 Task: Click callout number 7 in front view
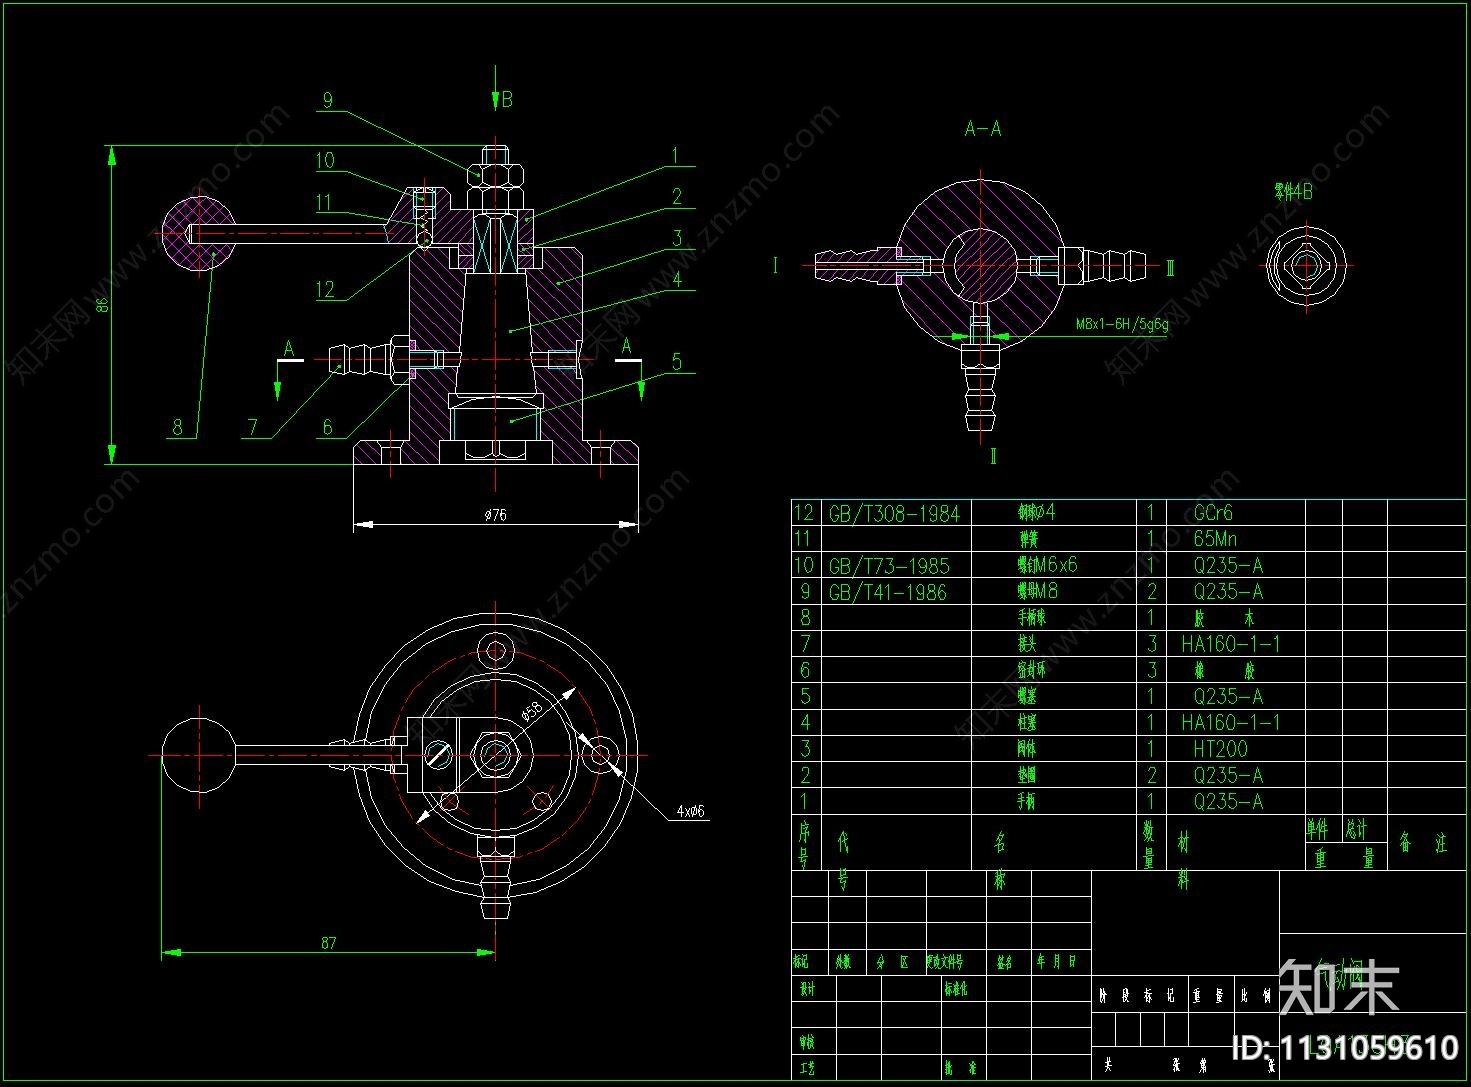pyautogui.click(x=253, y=427)
